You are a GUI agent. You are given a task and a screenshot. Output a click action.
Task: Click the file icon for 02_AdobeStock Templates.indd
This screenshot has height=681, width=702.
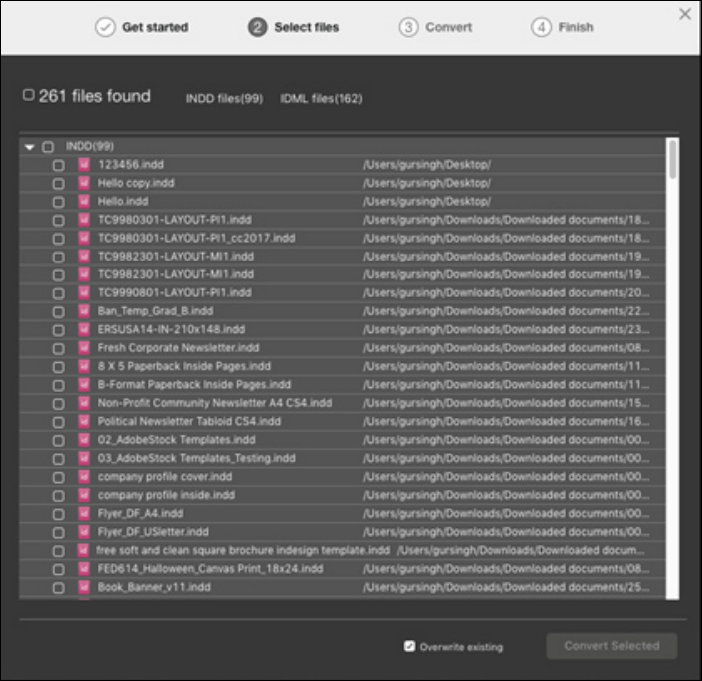84,440
